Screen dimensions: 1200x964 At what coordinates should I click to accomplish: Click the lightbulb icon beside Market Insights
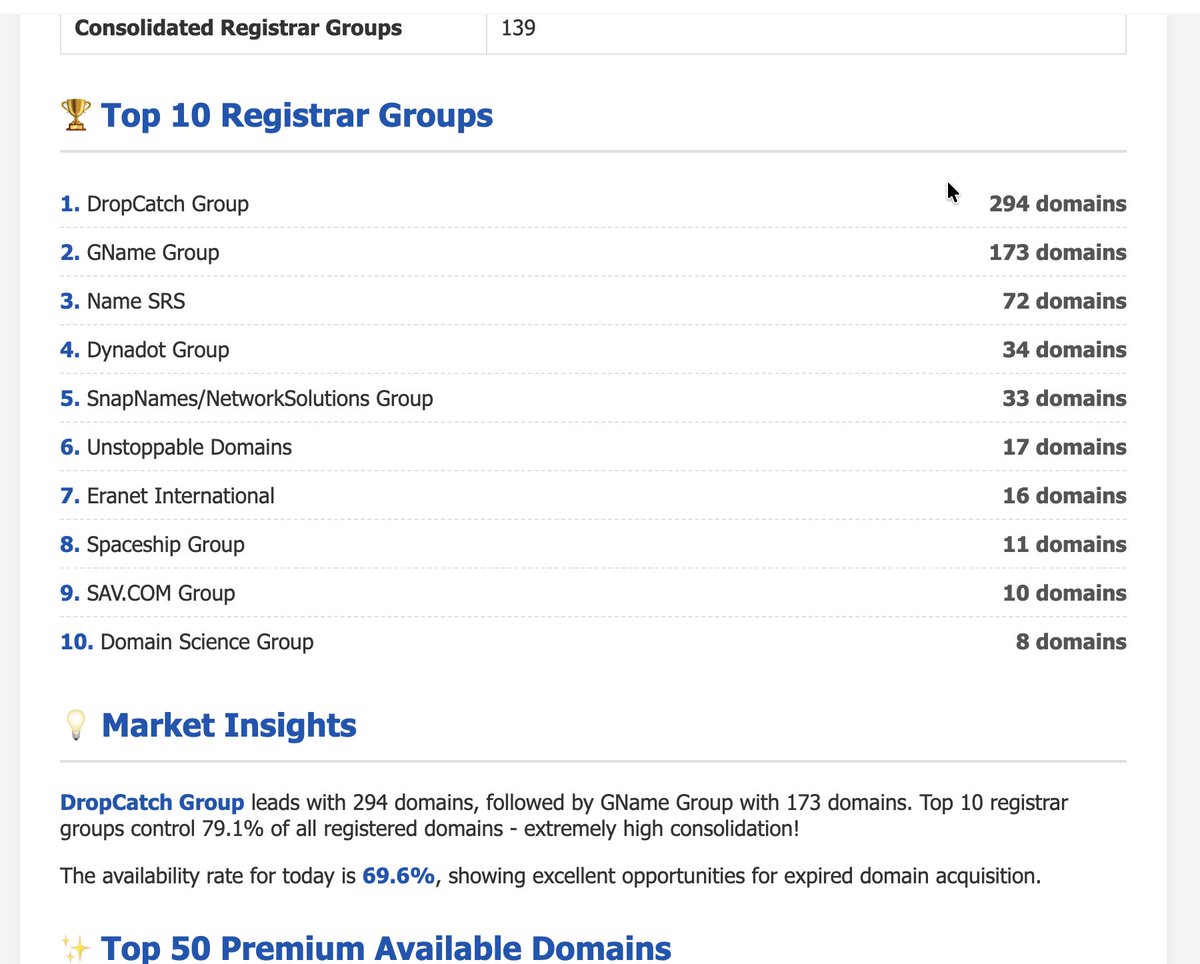coord(76,725)
